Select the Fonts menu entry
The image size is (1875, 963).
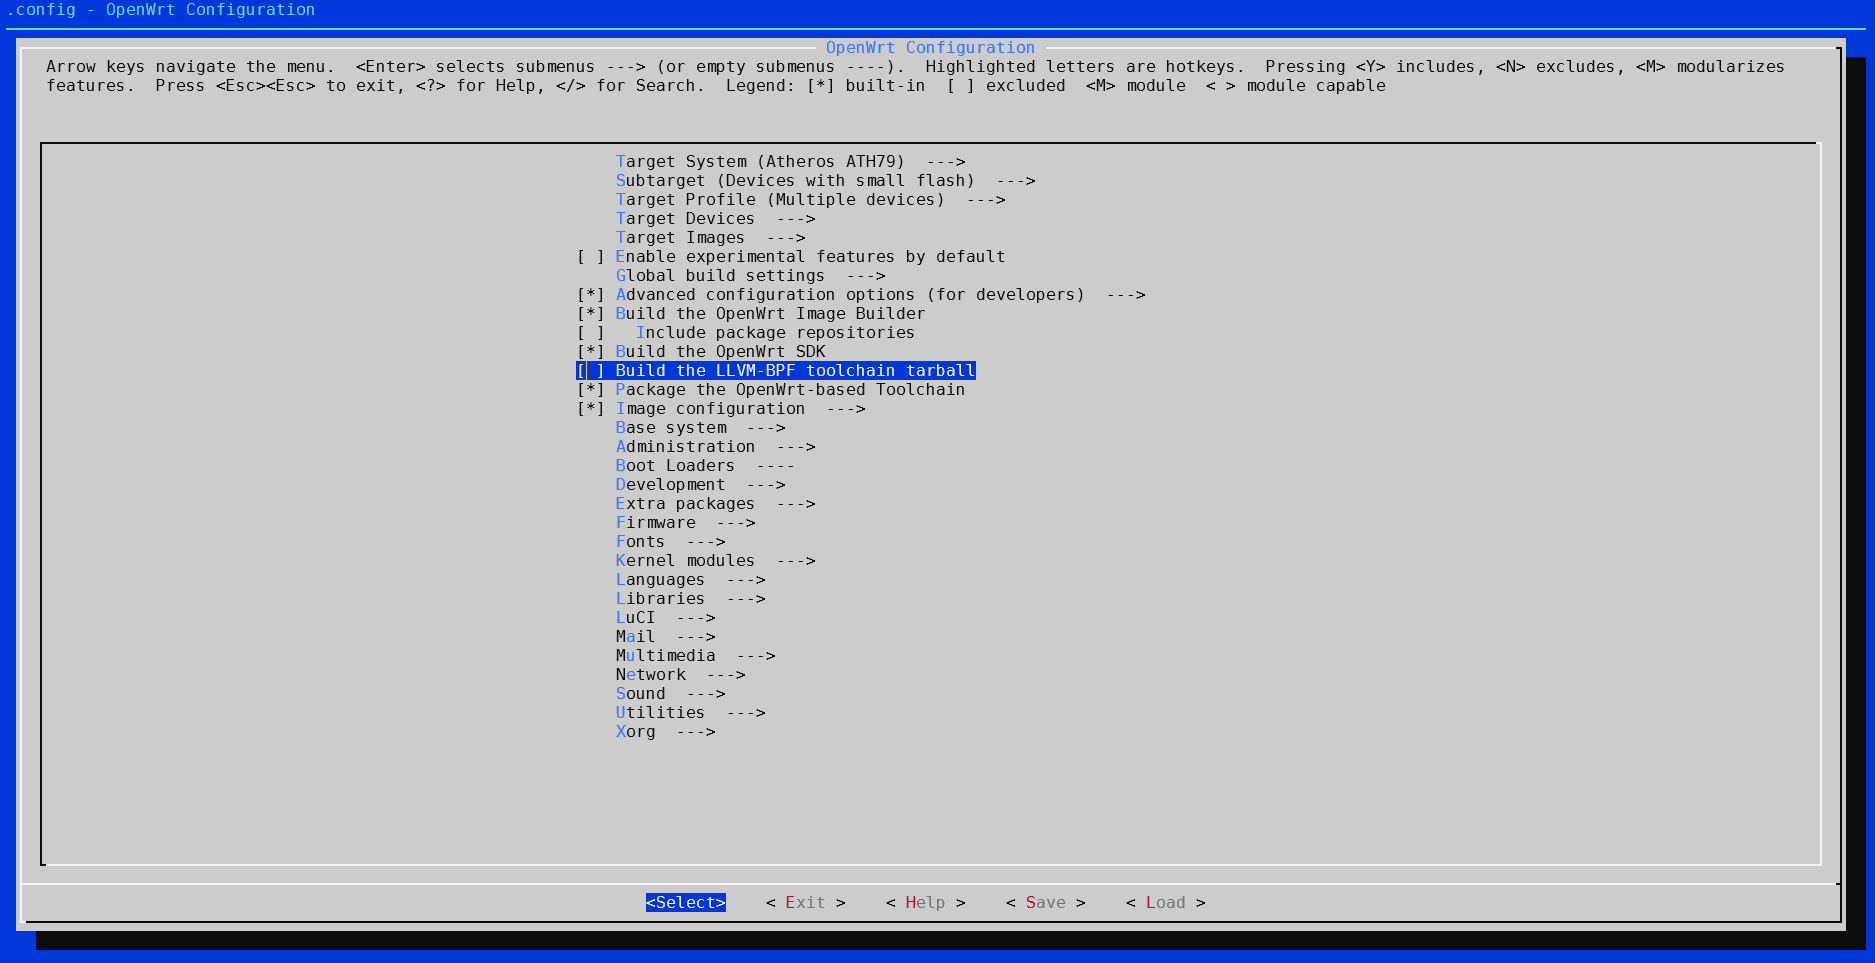pyautogui.click(x=670, y=542)
